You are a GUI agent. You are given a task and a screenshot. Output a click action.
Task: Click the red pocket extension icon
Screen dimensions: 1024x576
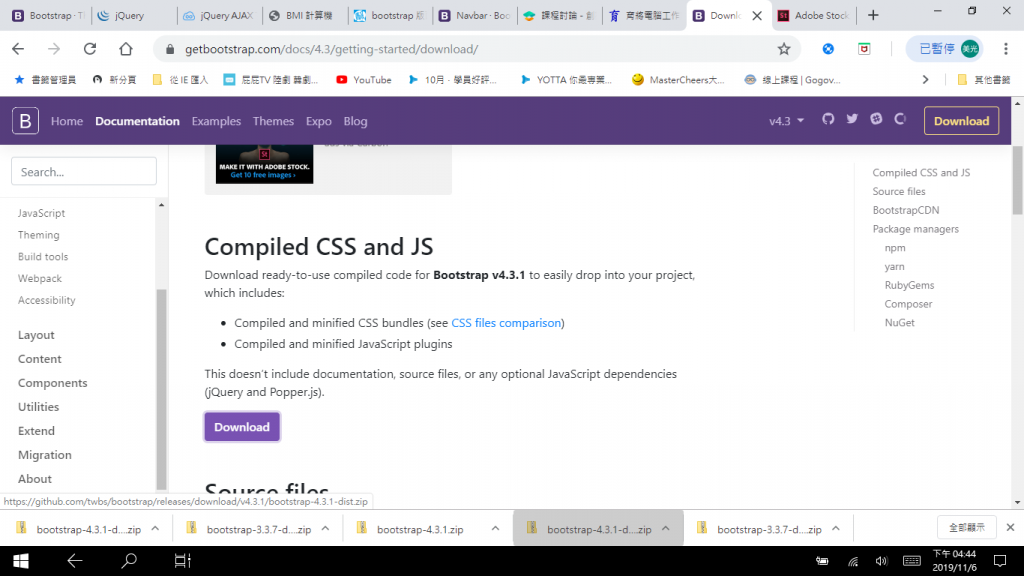click(864, 49)
